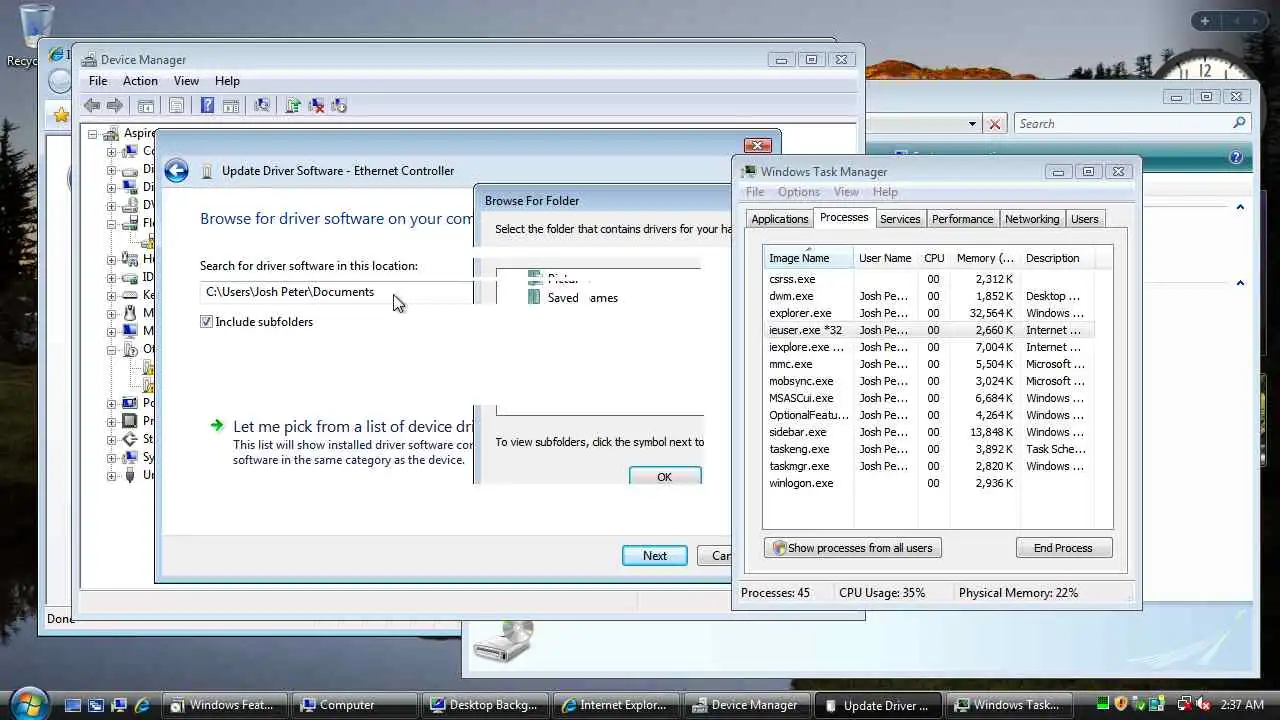
Task: Expand the last USB category tree node
Action: pyautogui.click(x=112, y=476)
